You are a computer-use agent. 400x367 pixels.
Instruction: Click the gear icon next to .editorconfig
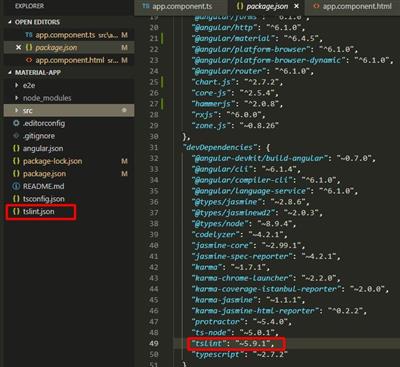click(x=16, y=123)
